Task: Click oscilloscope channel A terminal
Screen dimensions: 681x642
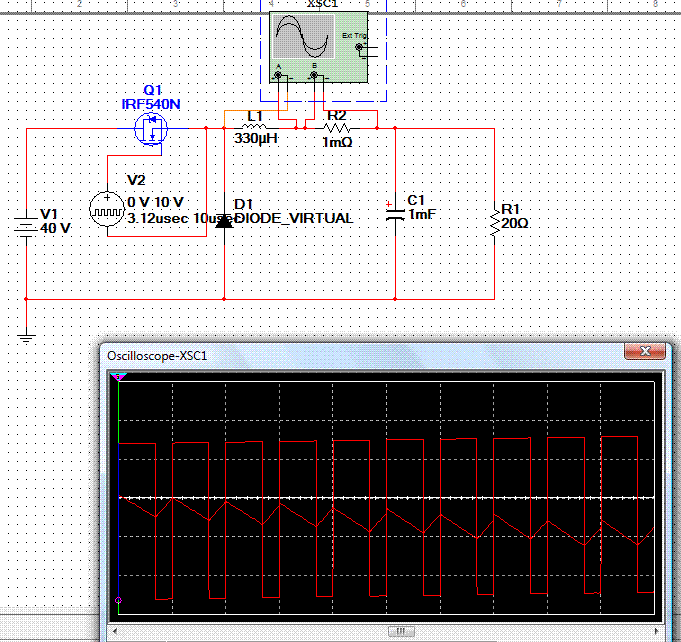Action: click(x=278, y=76)
